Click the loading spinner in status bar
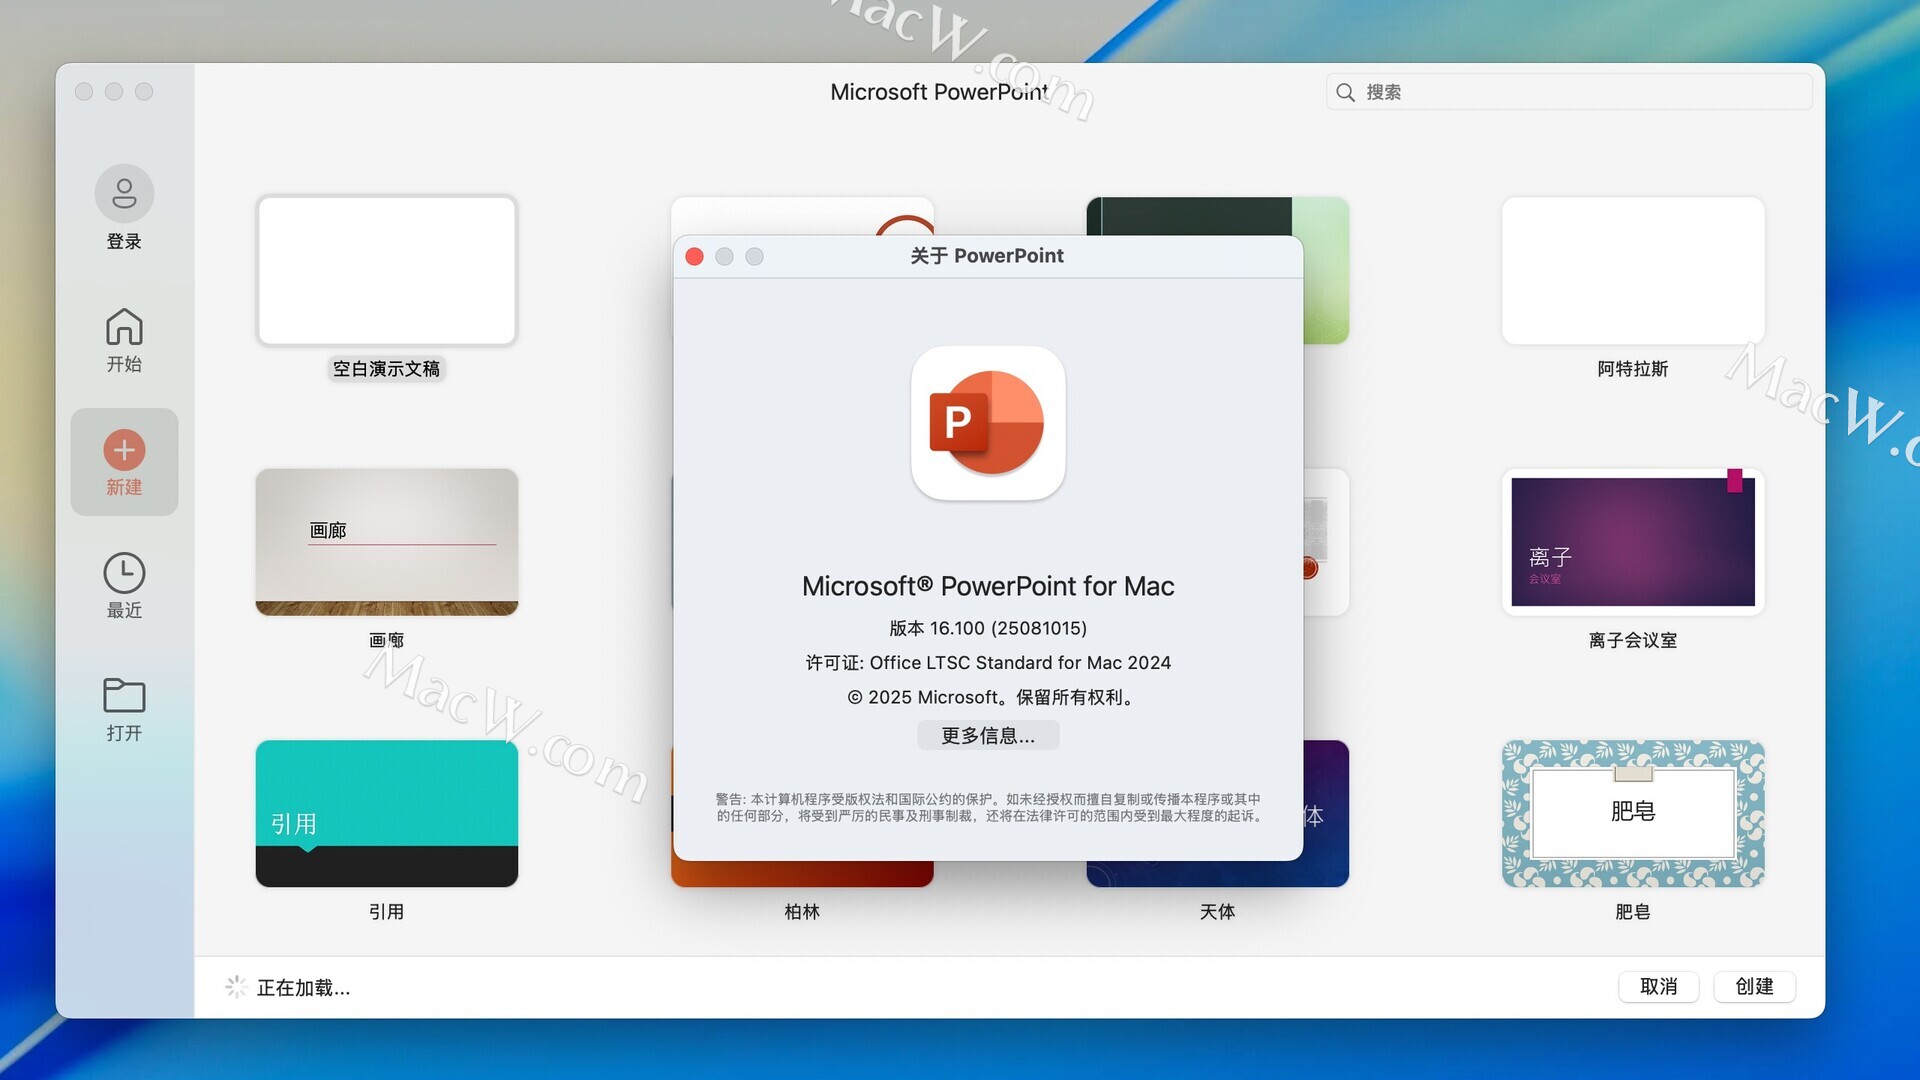This screenshot has width=1920, height=1080. (236, 987)
